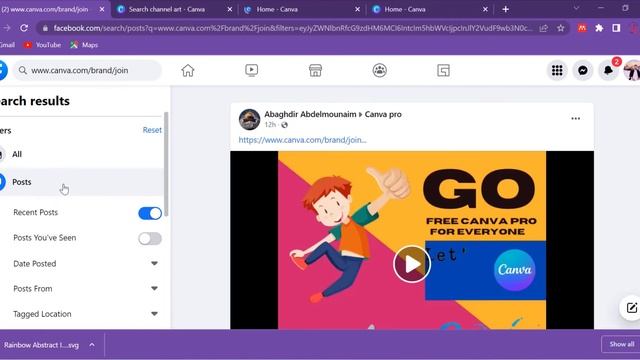This screenshot has height=360, width=640.
Task: Click the Facebook search input field
Action: [87, 70]
